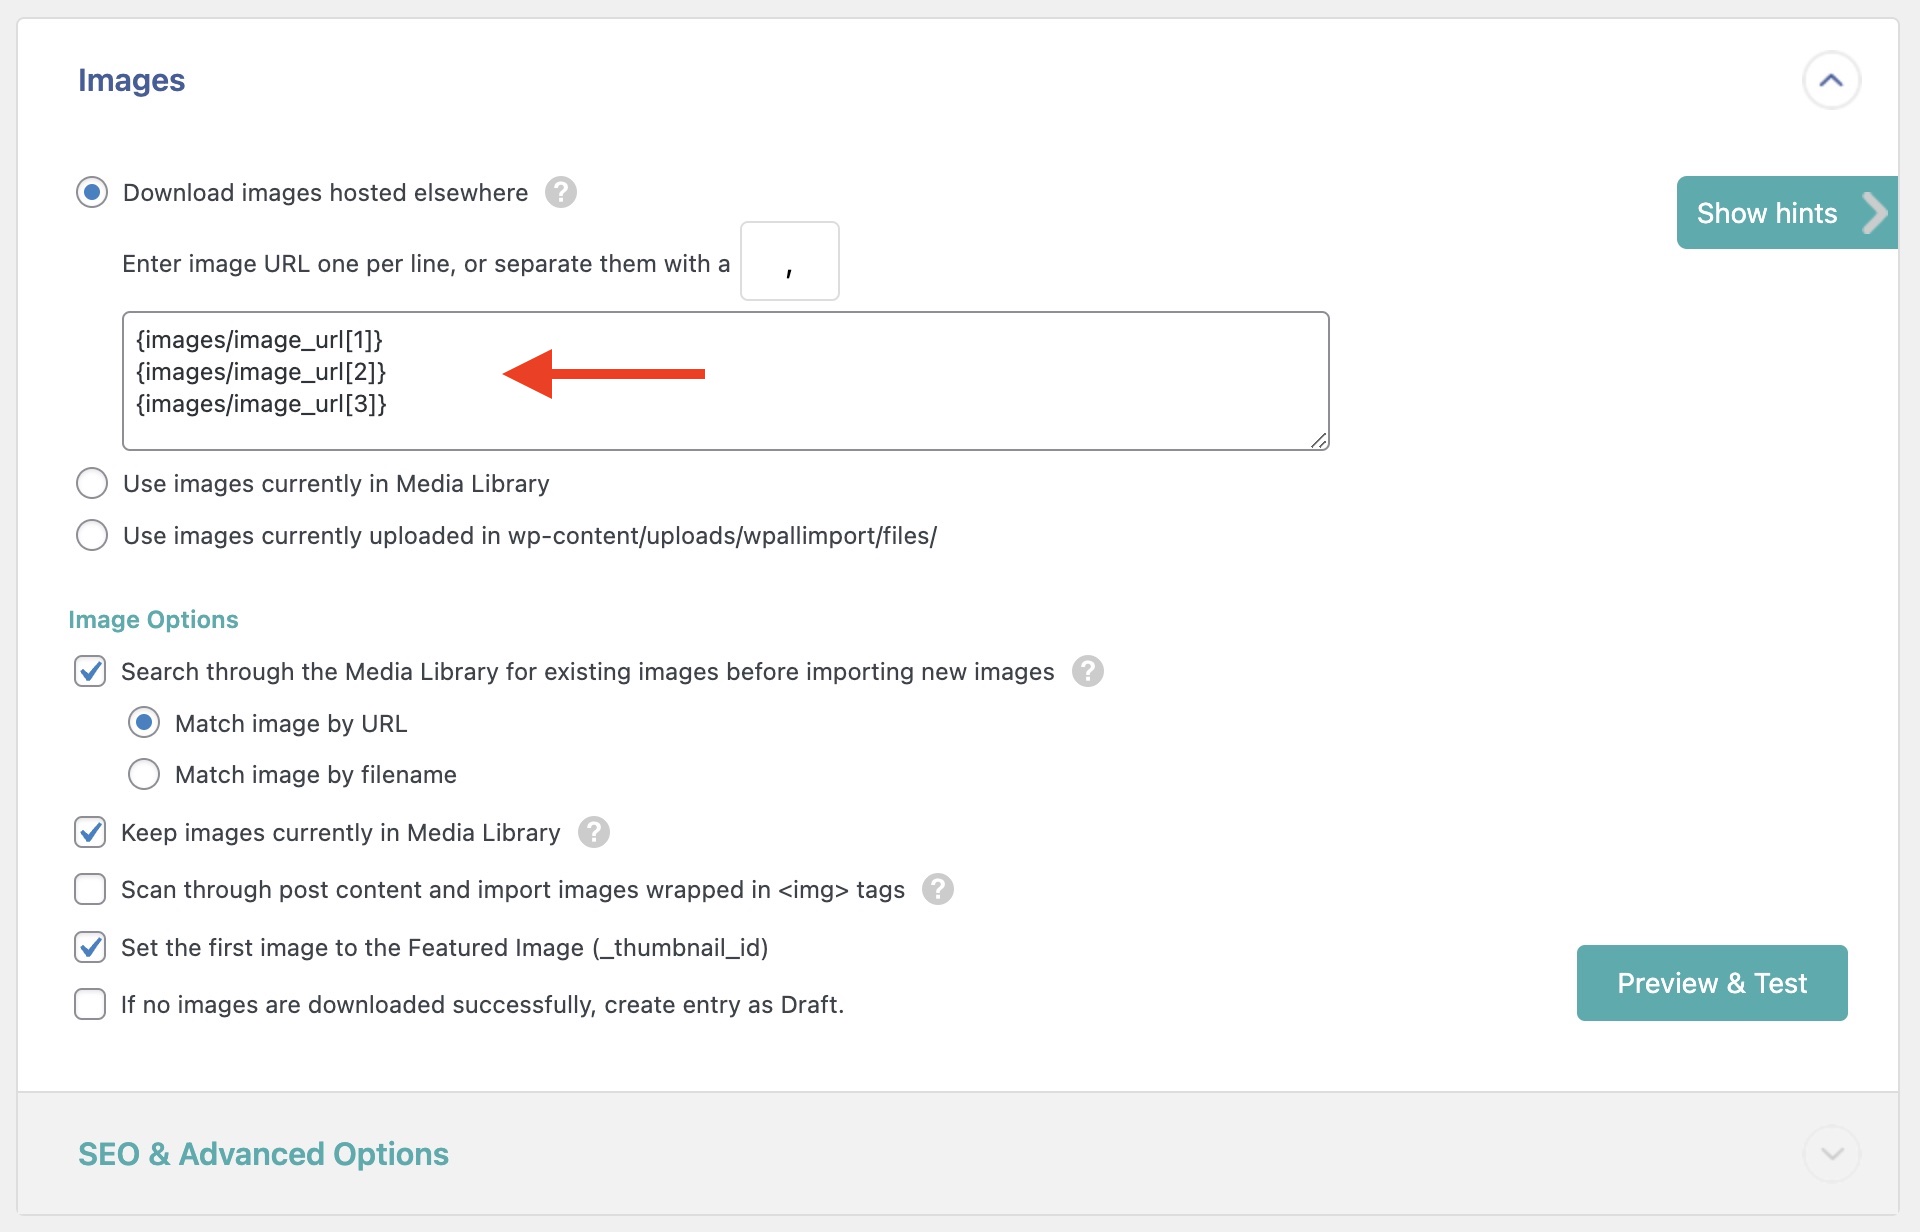
Task: Open help for Keep images in Media Library
Action: tap(594, 832)
